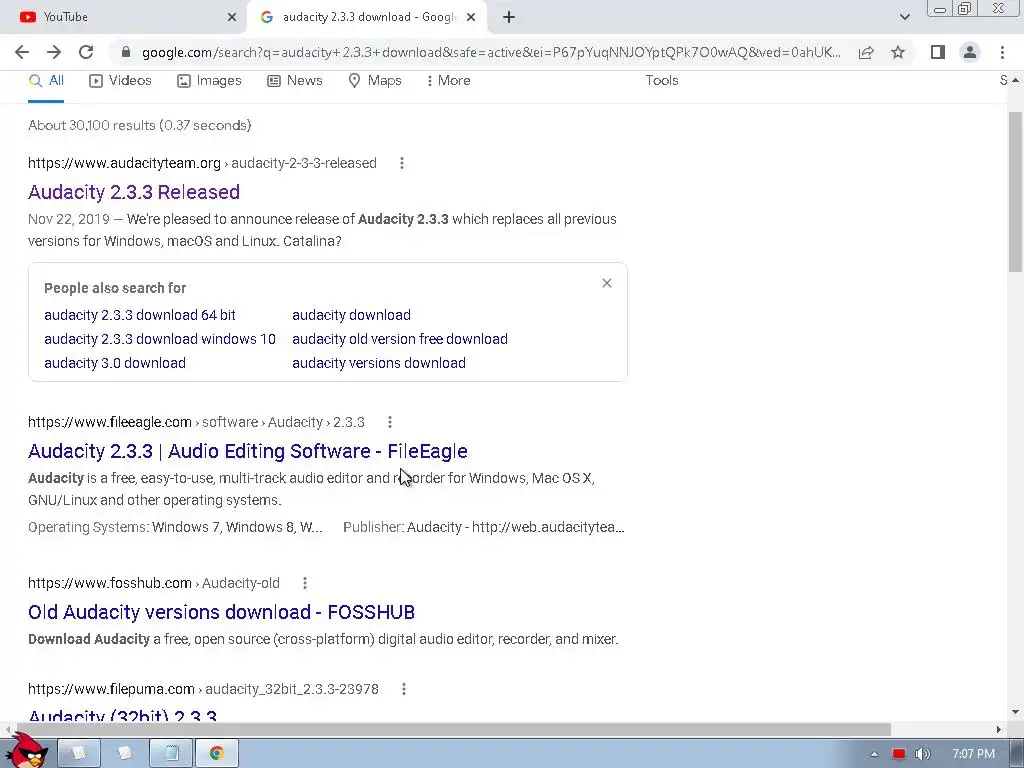Select the audacity 2.3.3 download tab

[368, 17]
